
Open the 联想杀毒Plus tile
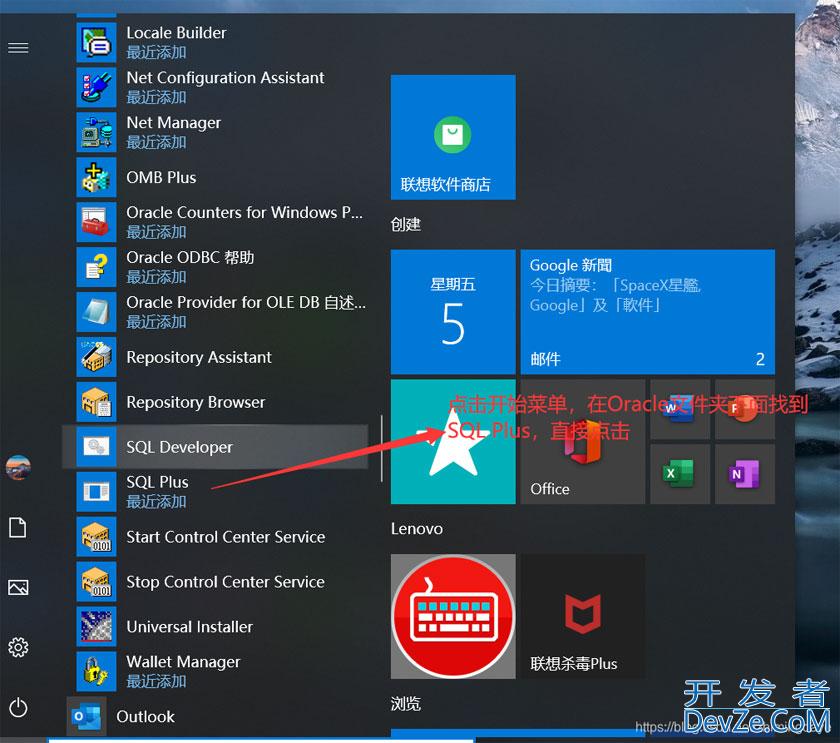point(583,617)
